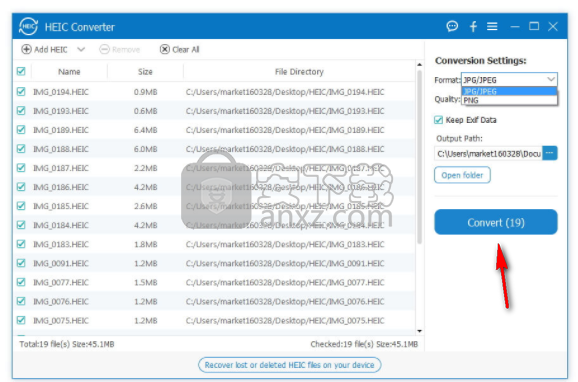Uncheck IMG_0194.HEIC checkbox

coord(21,91)
